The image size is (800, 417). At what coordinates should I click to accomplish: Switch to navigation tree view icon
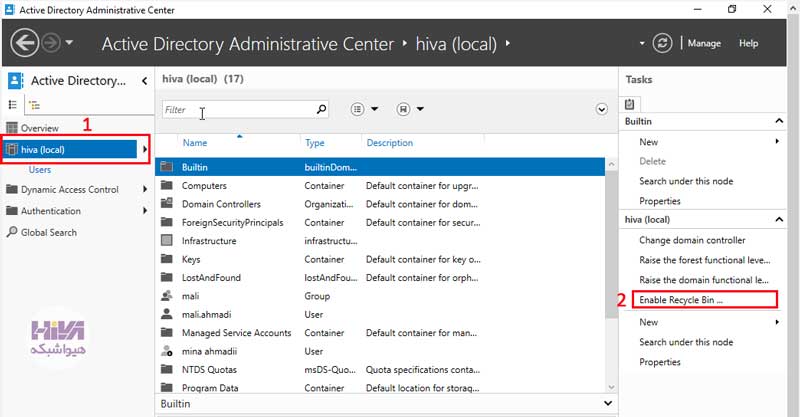(x=34, y=105)
